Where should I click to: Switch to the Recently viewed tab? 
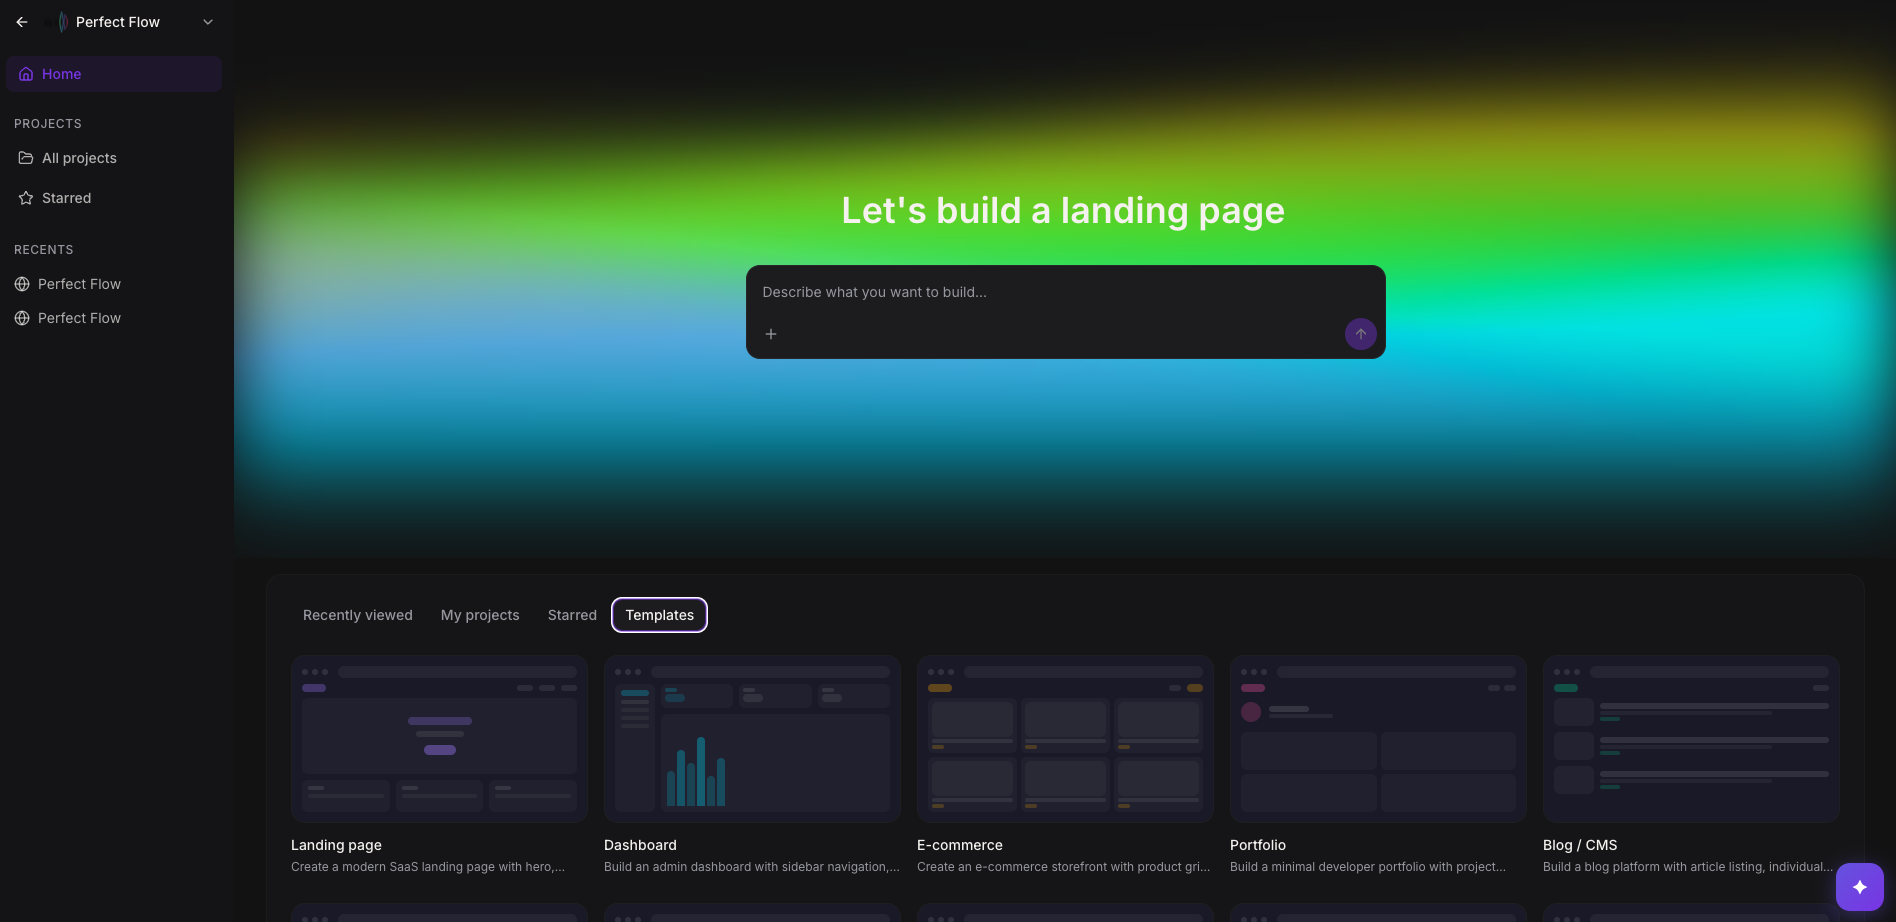pos(357,615)
